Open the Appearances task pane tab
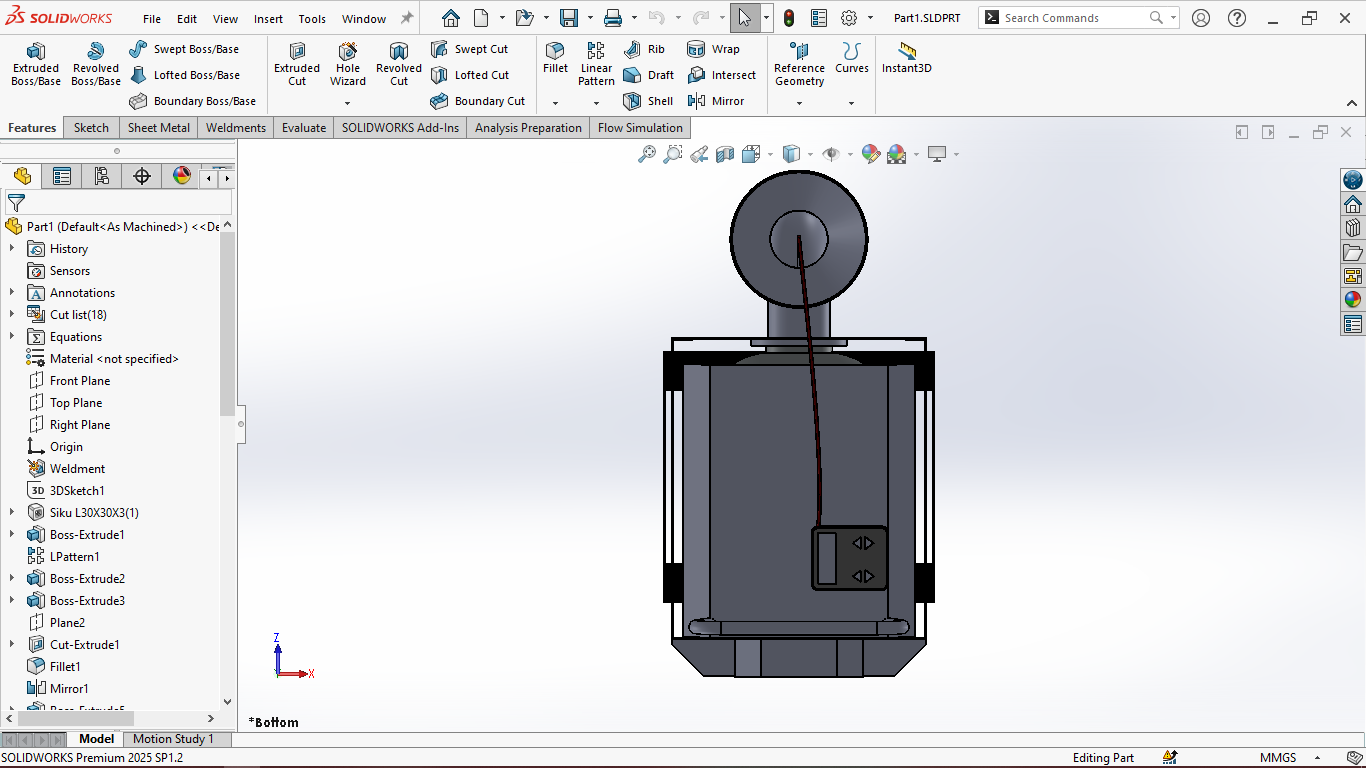 1353,299
